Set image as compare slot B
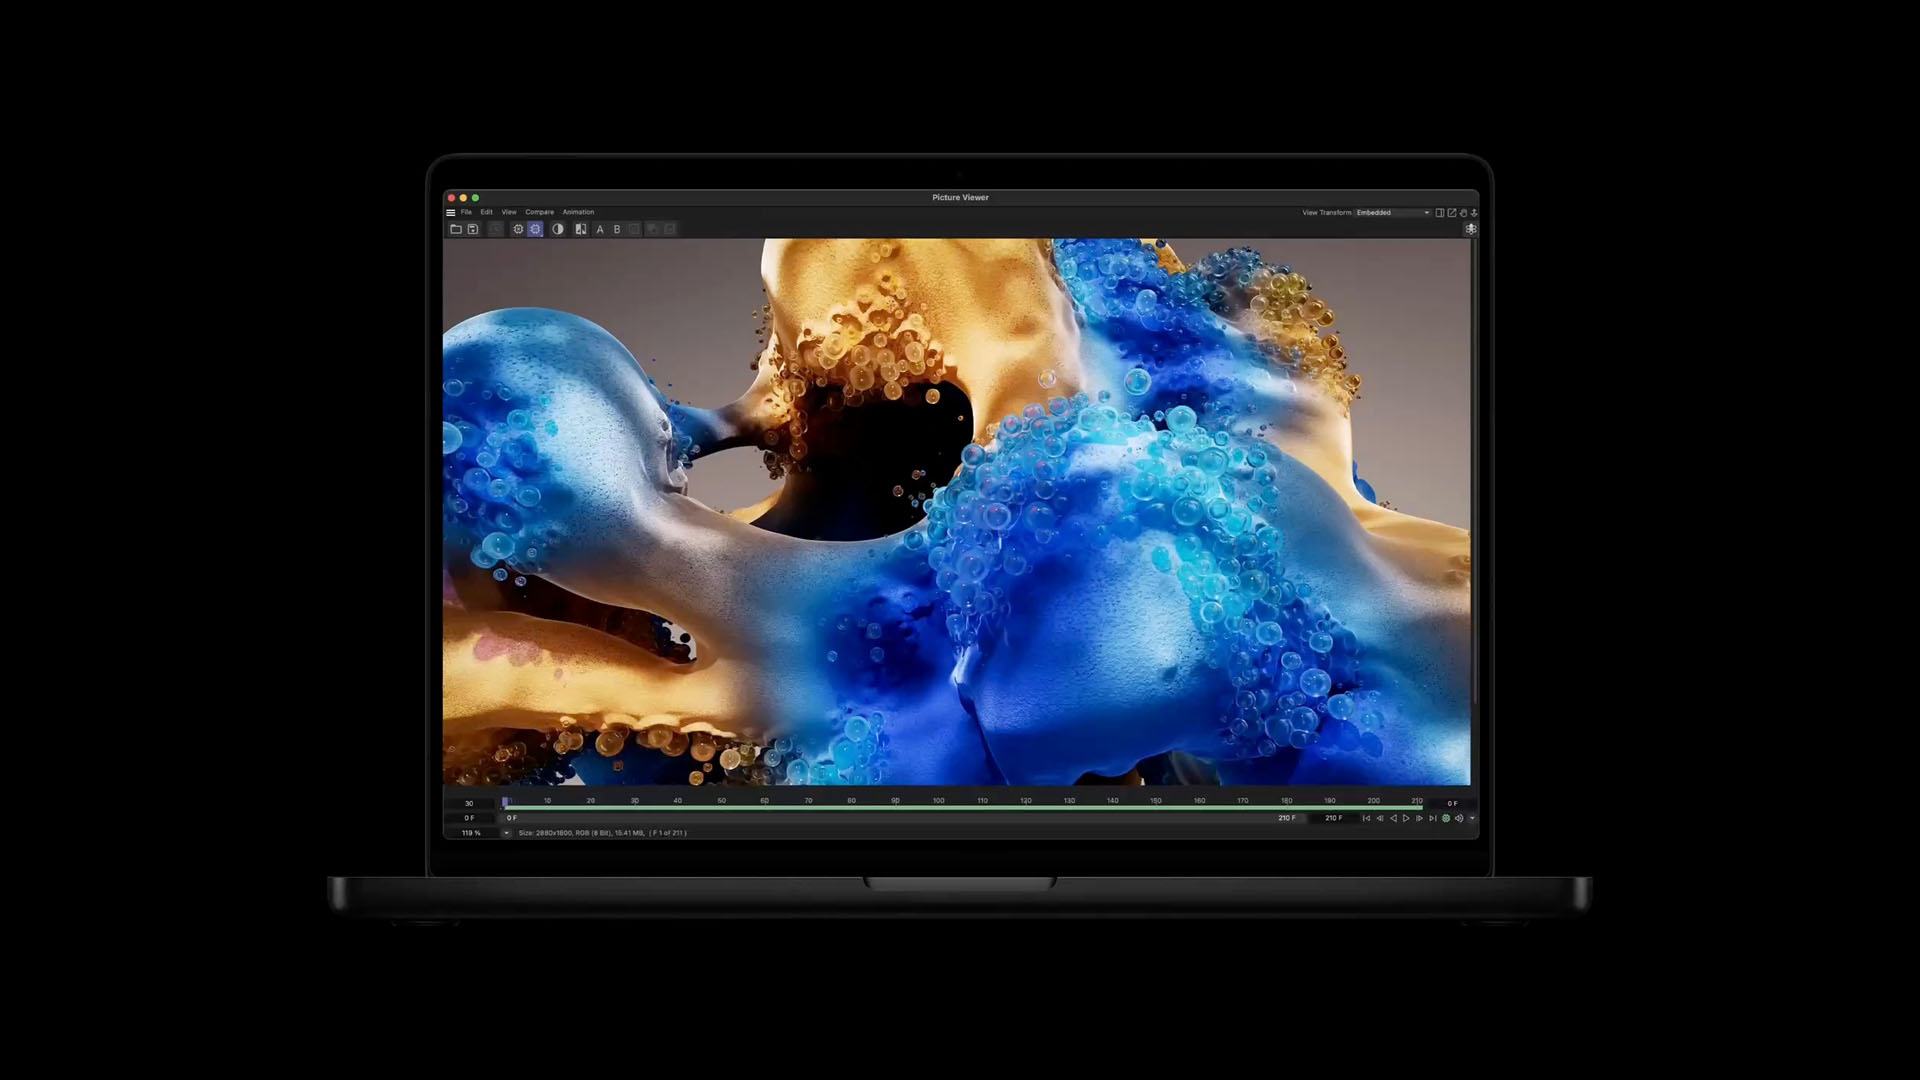This screenshot has width=1920, height=1080. coord(617,229)
